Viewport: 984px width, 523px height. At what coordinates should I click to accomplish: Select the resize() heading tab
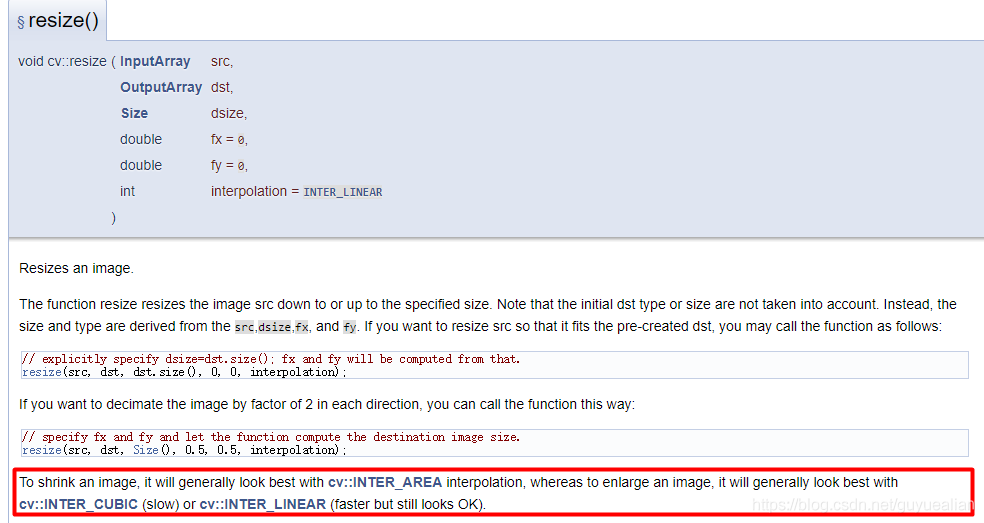coord(63,21)
